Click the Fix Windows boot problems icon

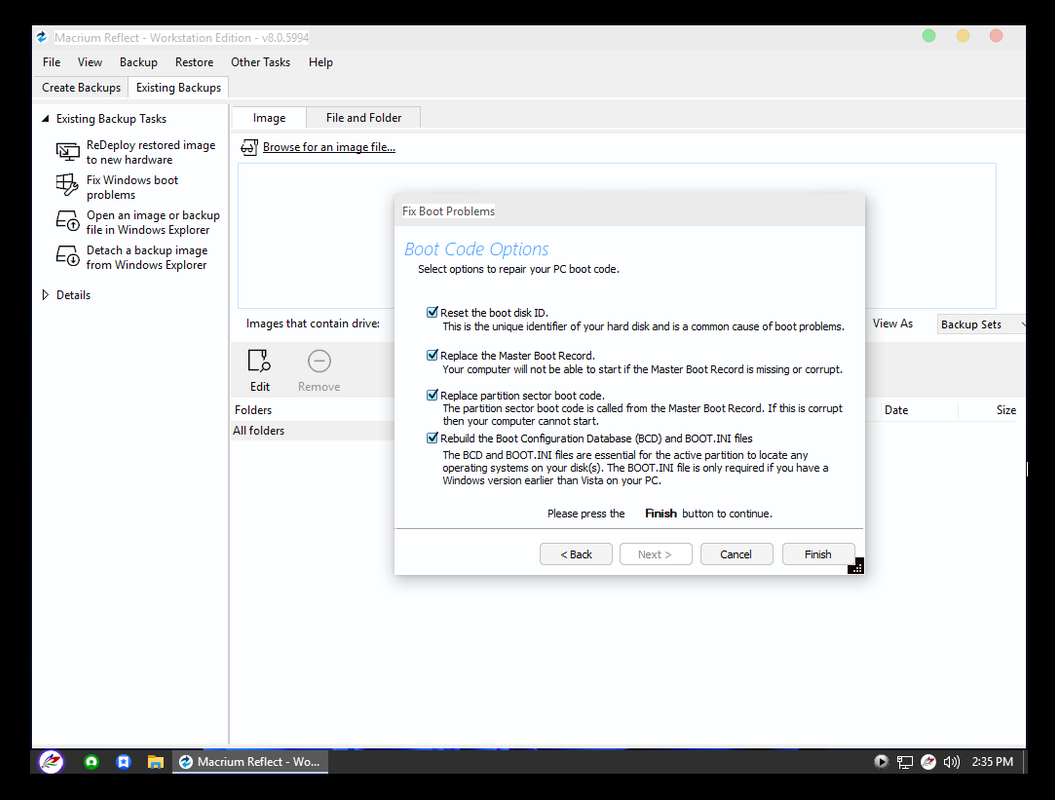pos(67,185)
